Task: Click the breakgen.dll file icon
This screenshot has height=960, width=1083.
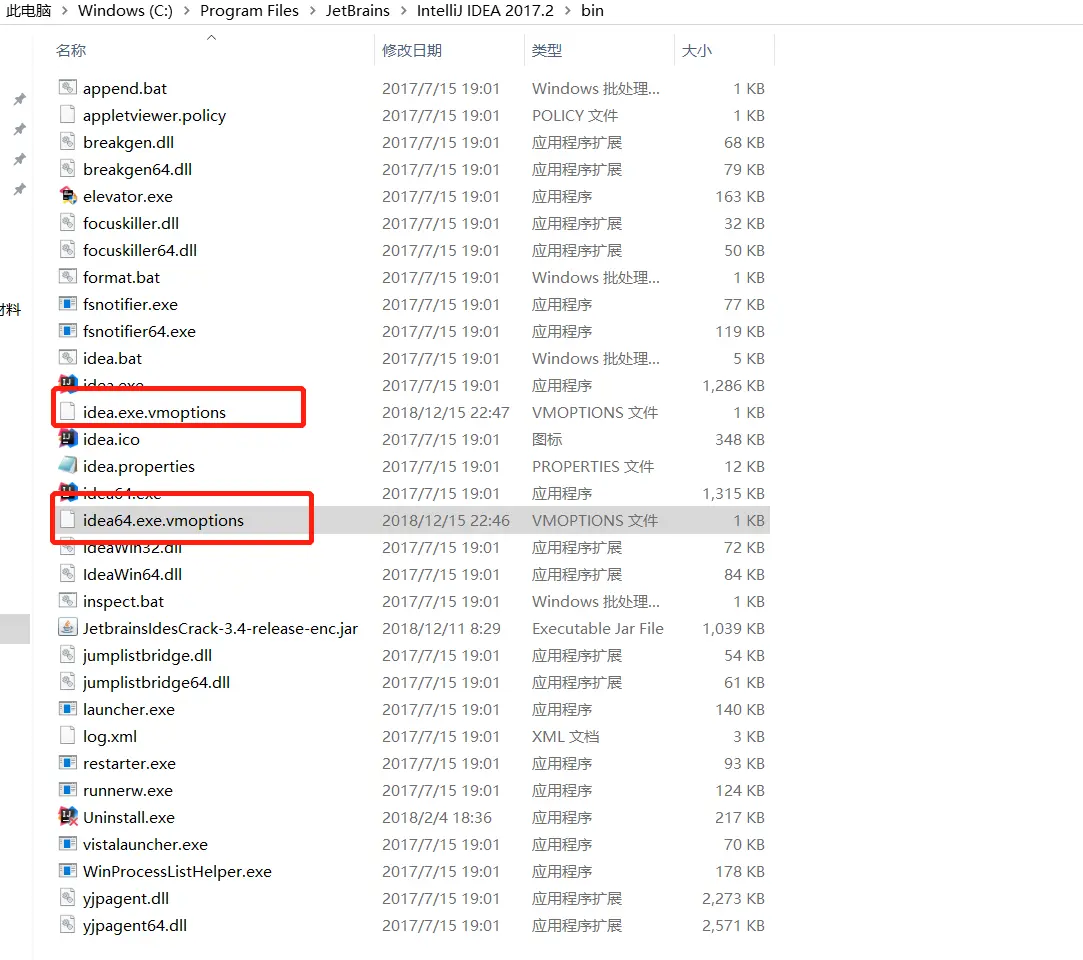Action: pos(68,142)
